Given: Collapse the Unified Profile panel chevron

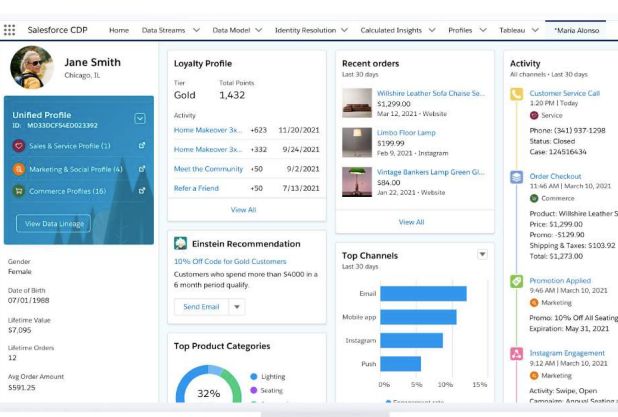Looking at the screenshot, I should point(140,119).
